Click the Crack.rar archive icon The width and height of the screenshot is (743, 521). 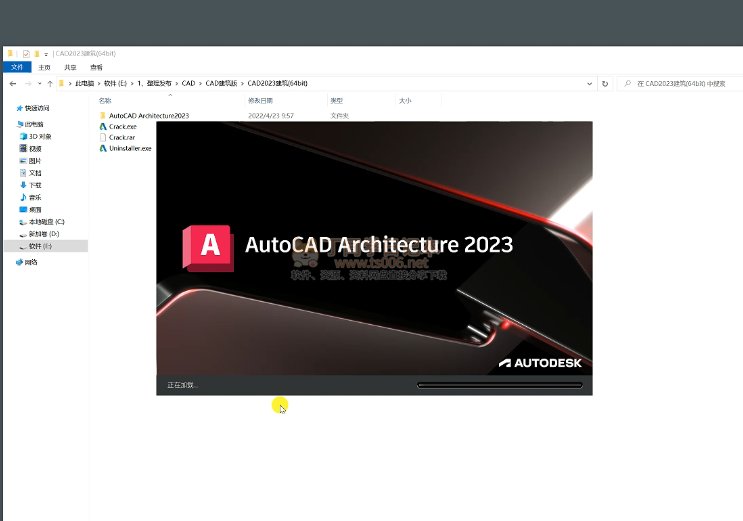click(103, 137)
